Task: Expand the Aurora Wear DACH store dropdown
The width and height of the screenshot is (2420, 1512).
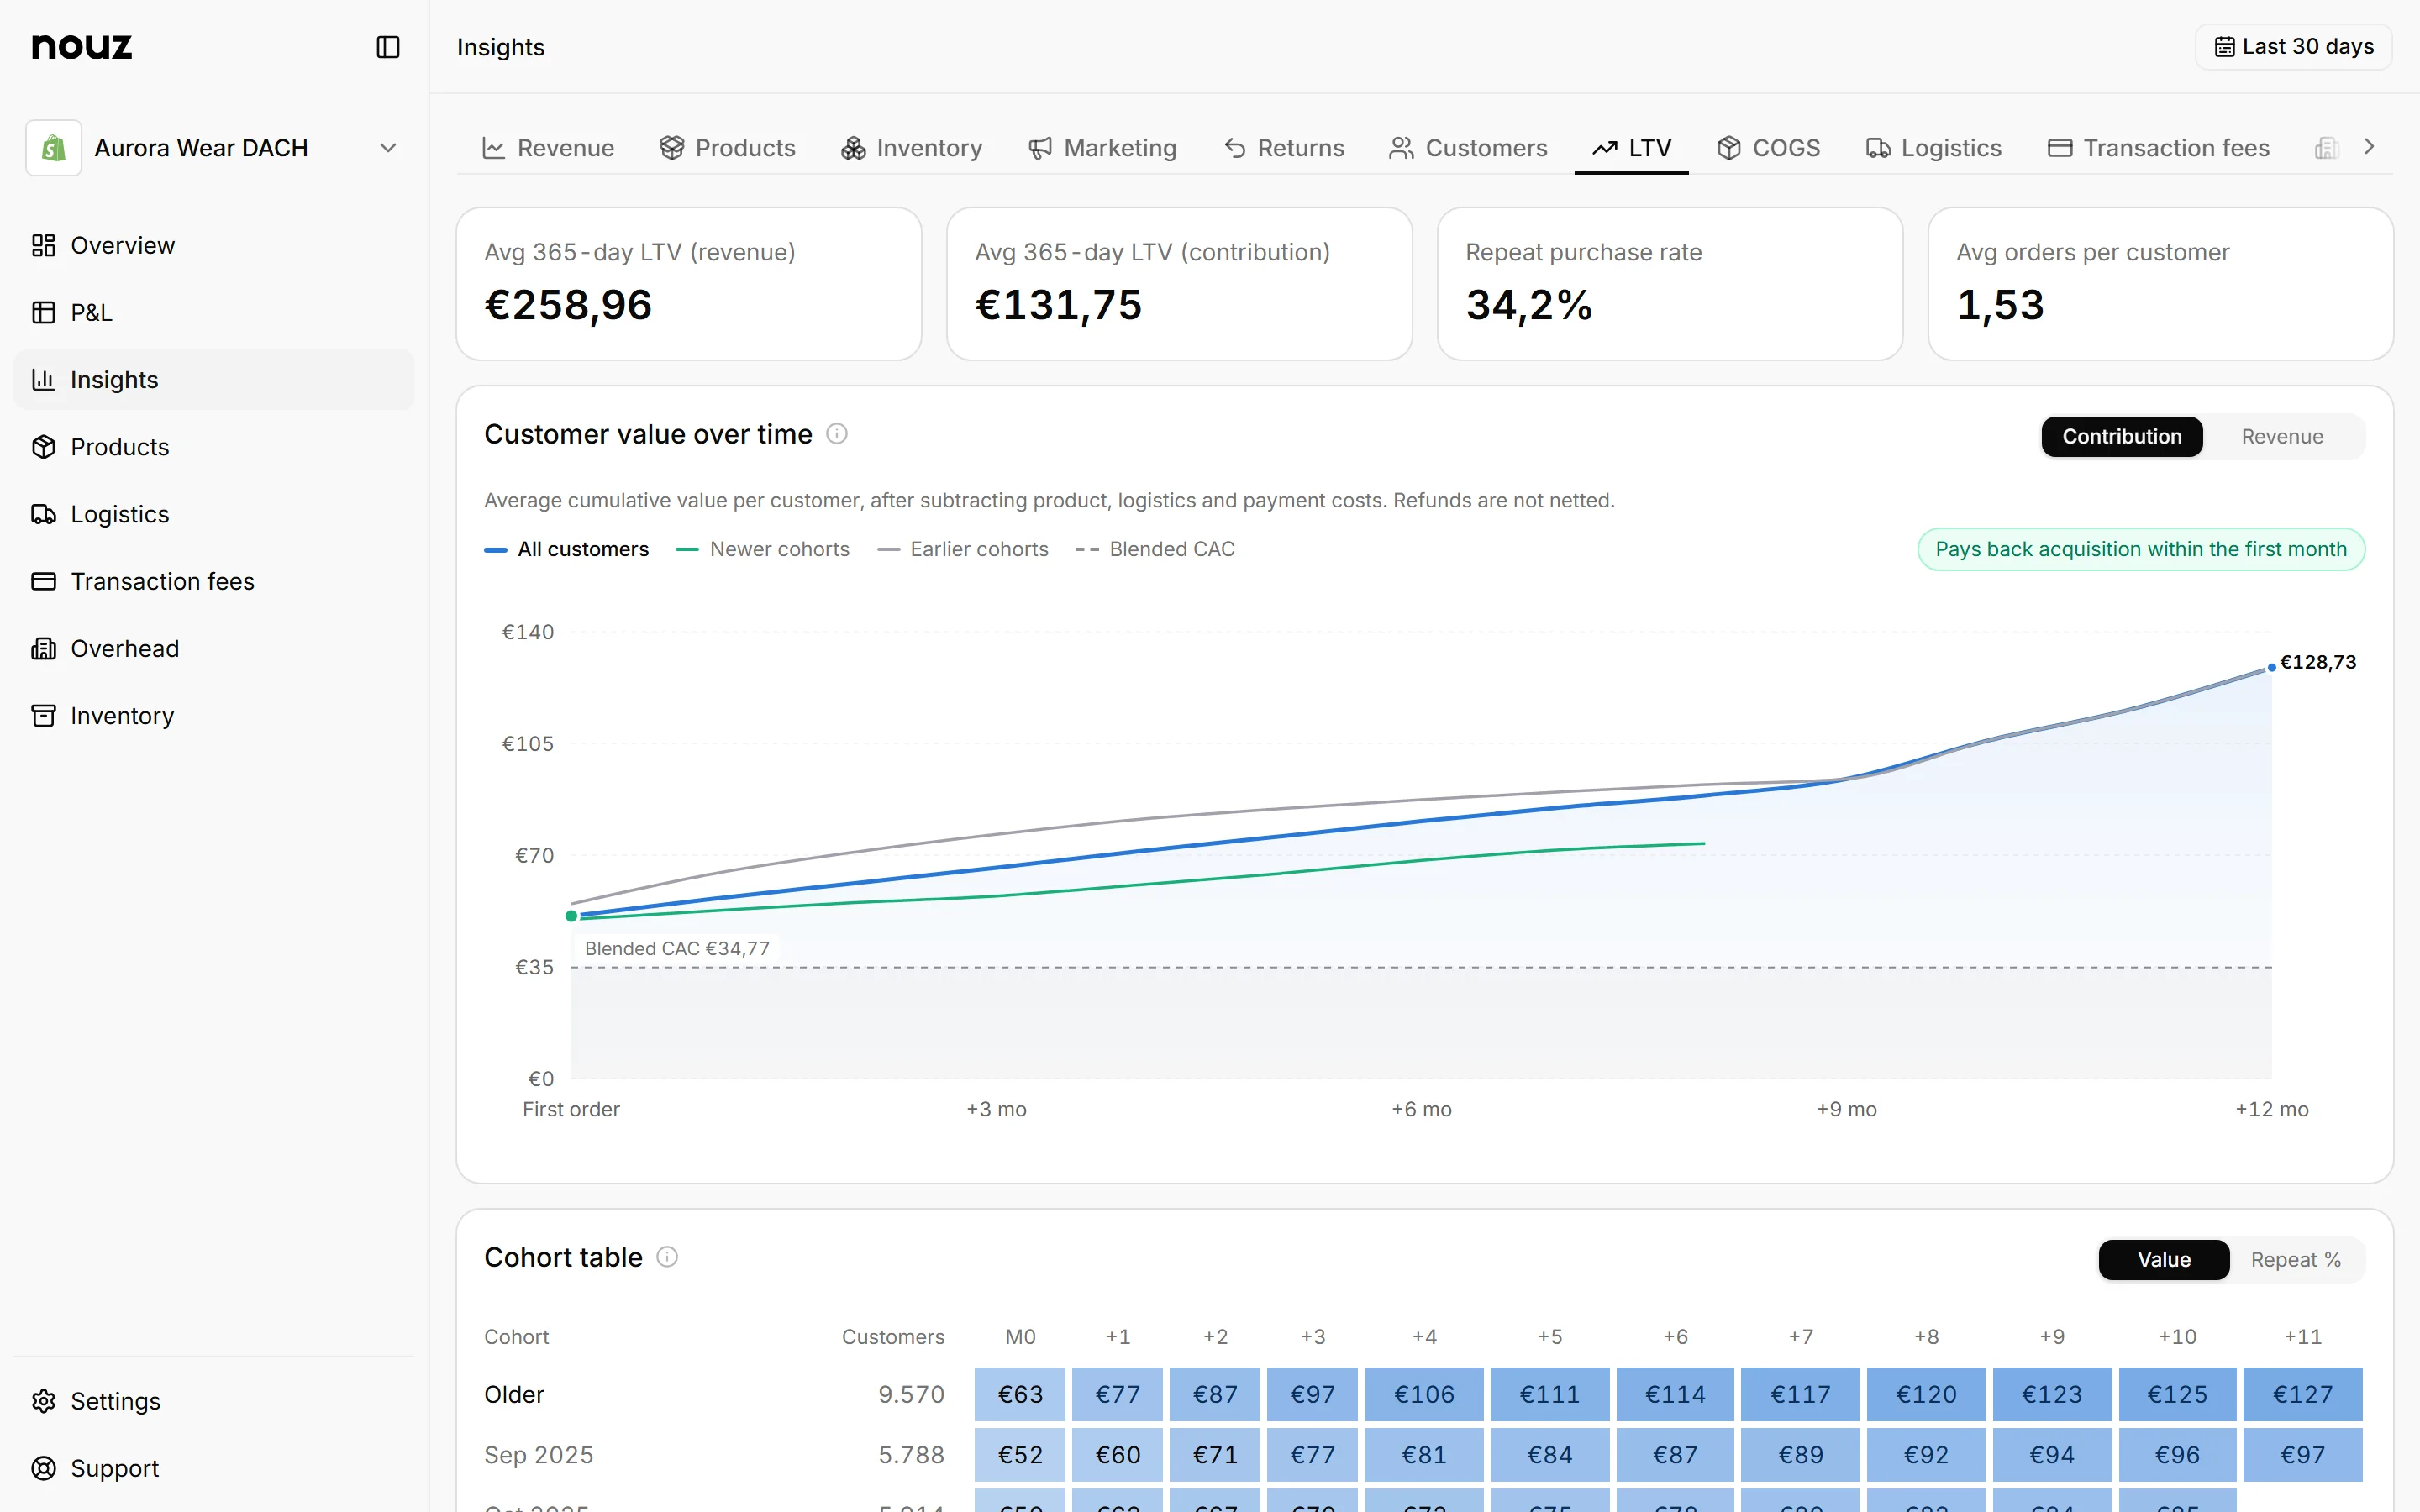Action: point(214,148)
